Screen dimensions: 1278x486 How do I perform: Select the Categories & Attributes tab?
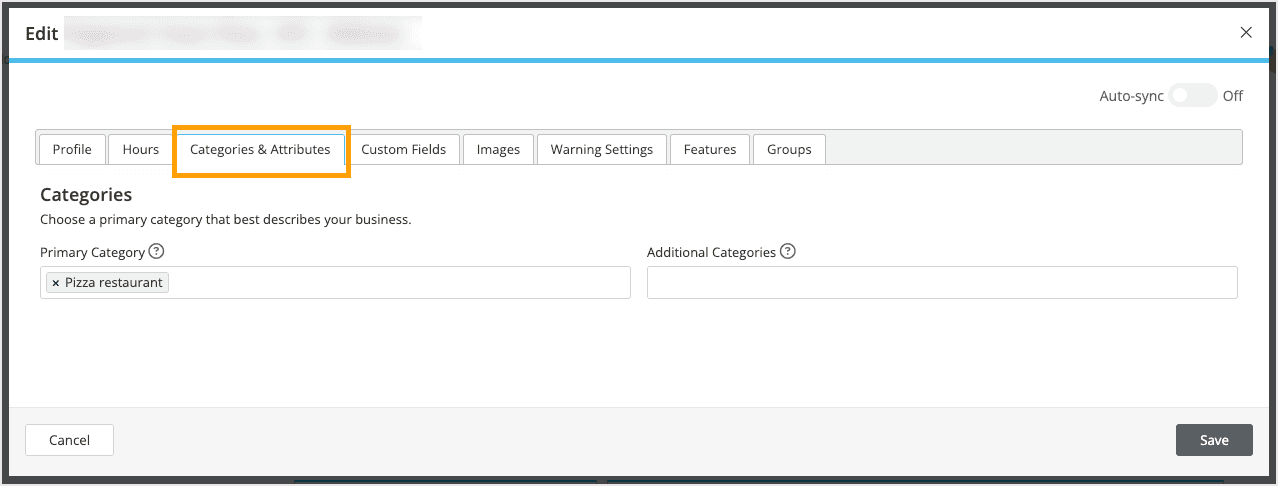coord(260,149)
